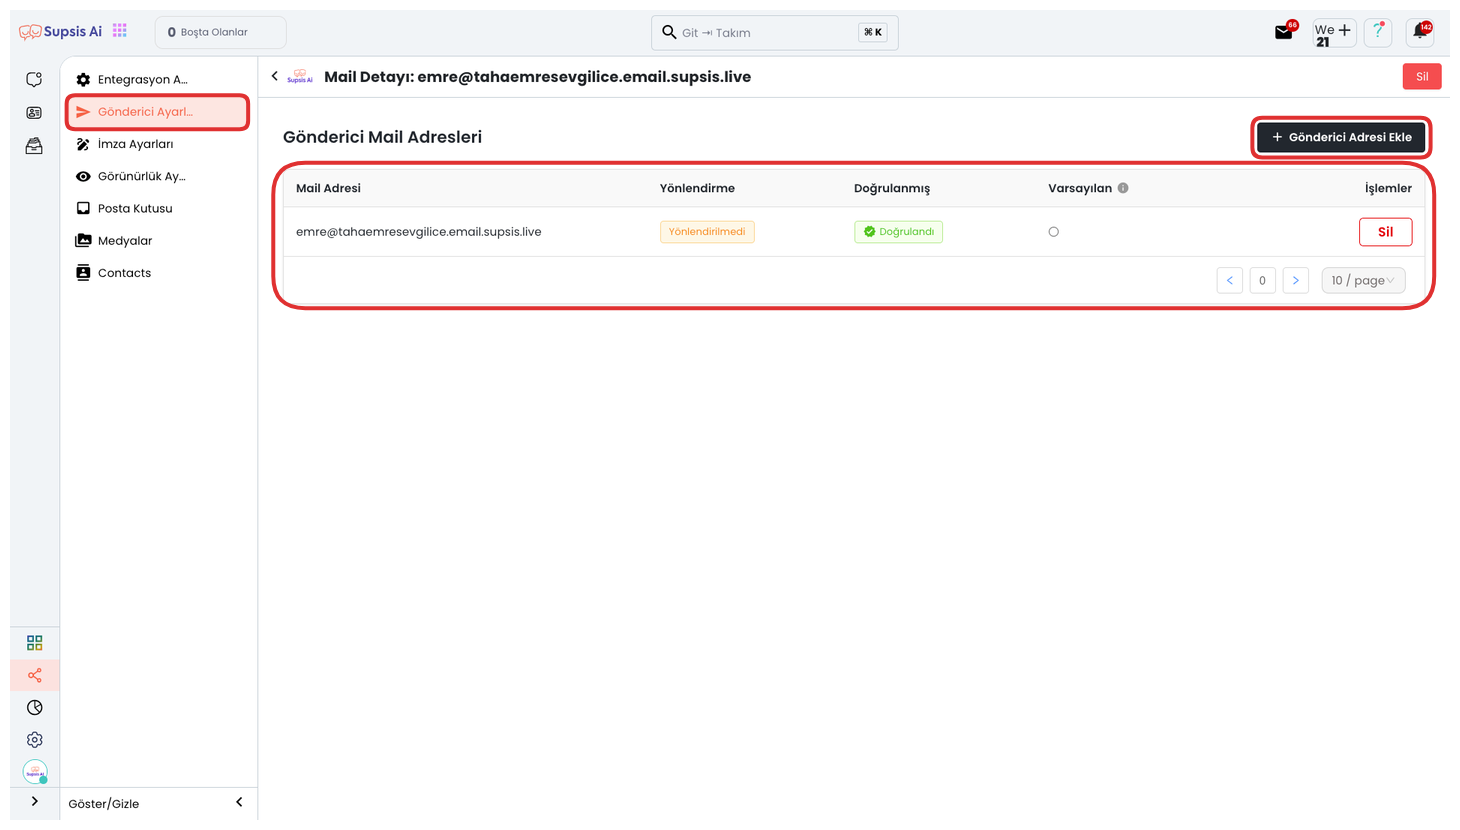Expand the left rail with bottom arrow
Viewport: 1460px width, 830px height.
pos(35,802)
